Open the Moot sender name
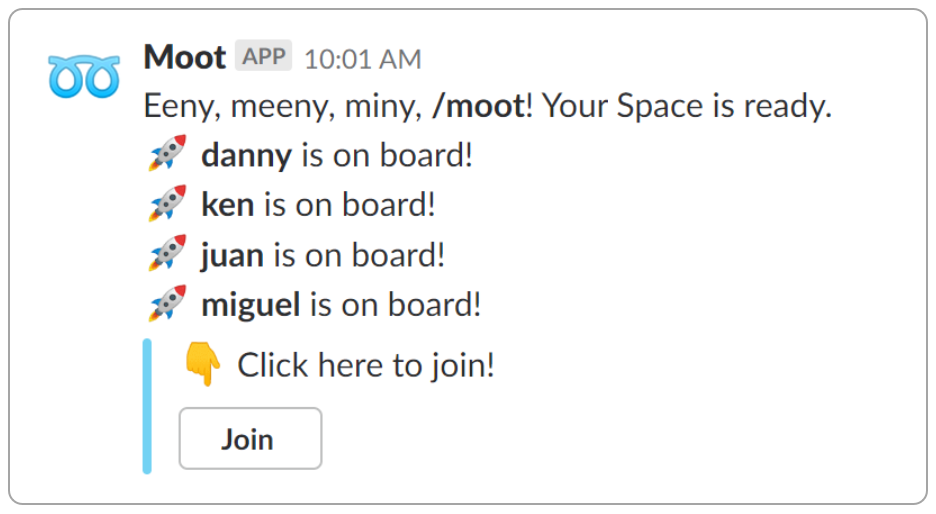 click(185, 57)
